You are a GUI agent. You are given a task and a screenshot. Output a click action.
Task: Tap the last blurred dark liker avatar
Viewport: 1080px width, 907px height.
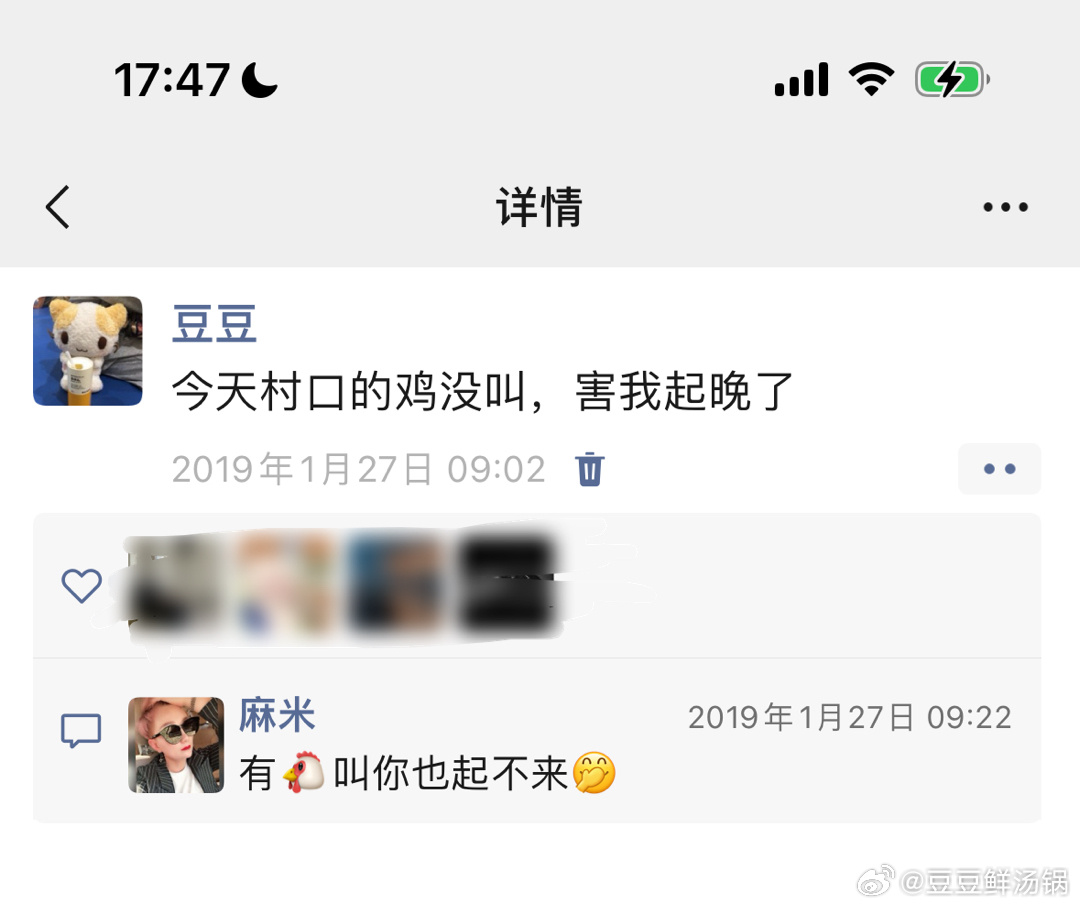506,585
